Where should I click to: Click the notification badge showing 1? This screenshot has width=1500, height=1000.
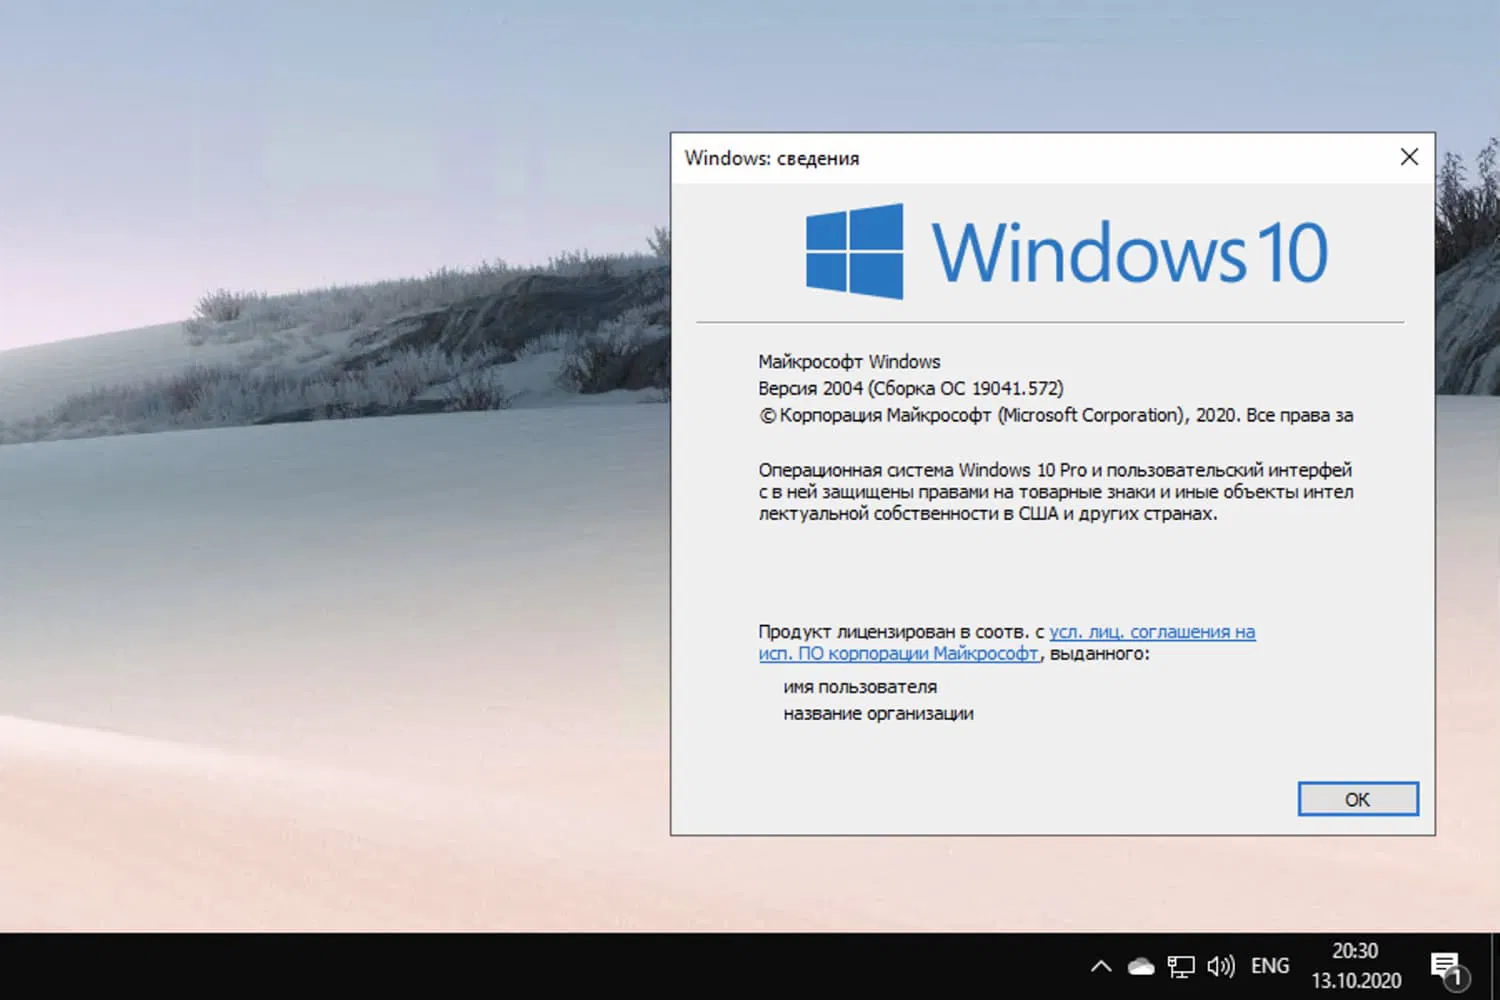click(x=1458, y=977)
